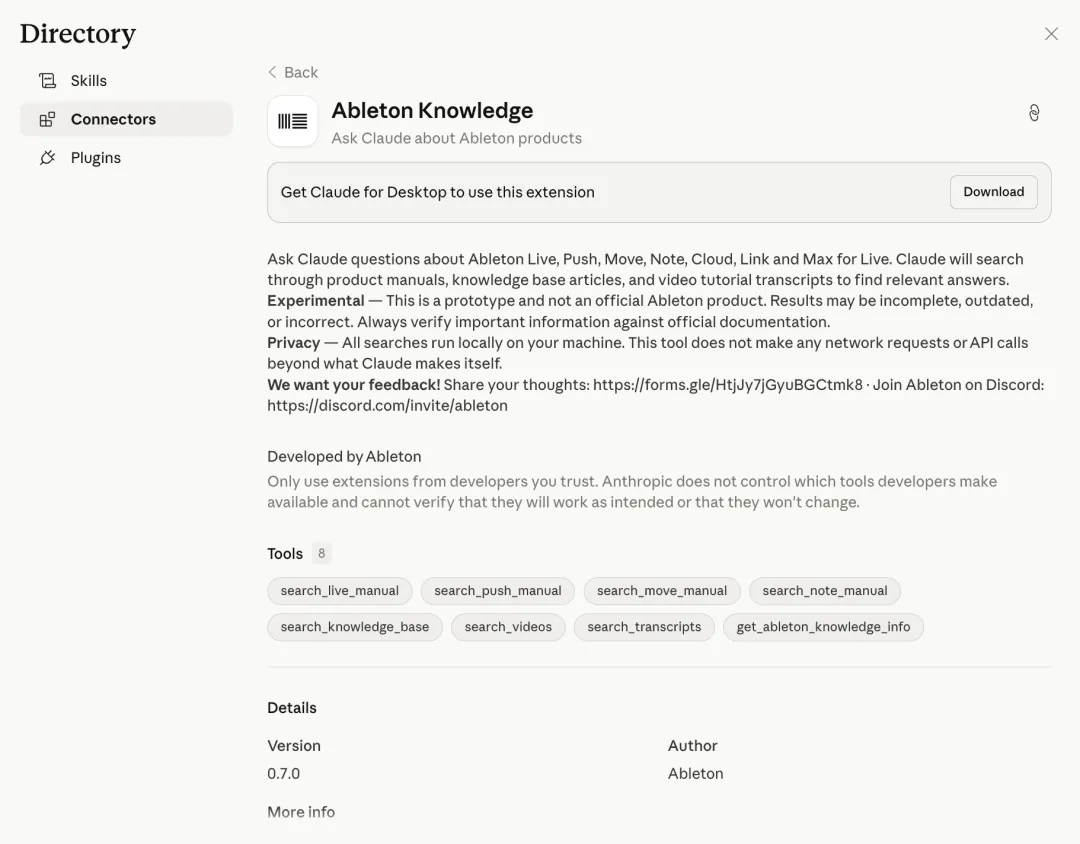Screen dimensions: 1080x844
Task: Click the Ableton Knowledge logo icon
Action: [293, 122]
